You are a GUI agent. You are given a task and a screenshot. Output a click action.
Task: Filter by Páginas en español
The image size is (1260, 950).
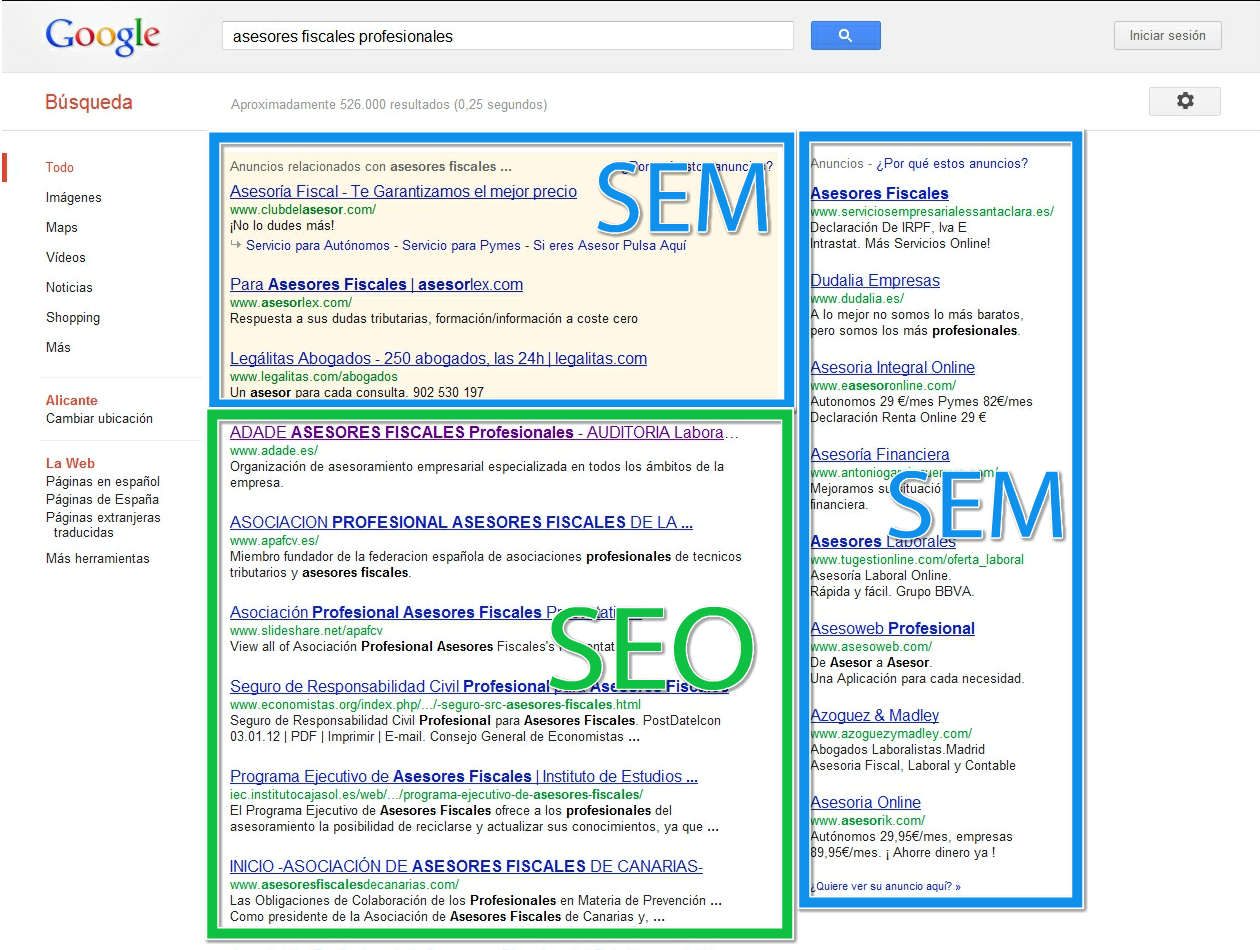coord(103,481)
